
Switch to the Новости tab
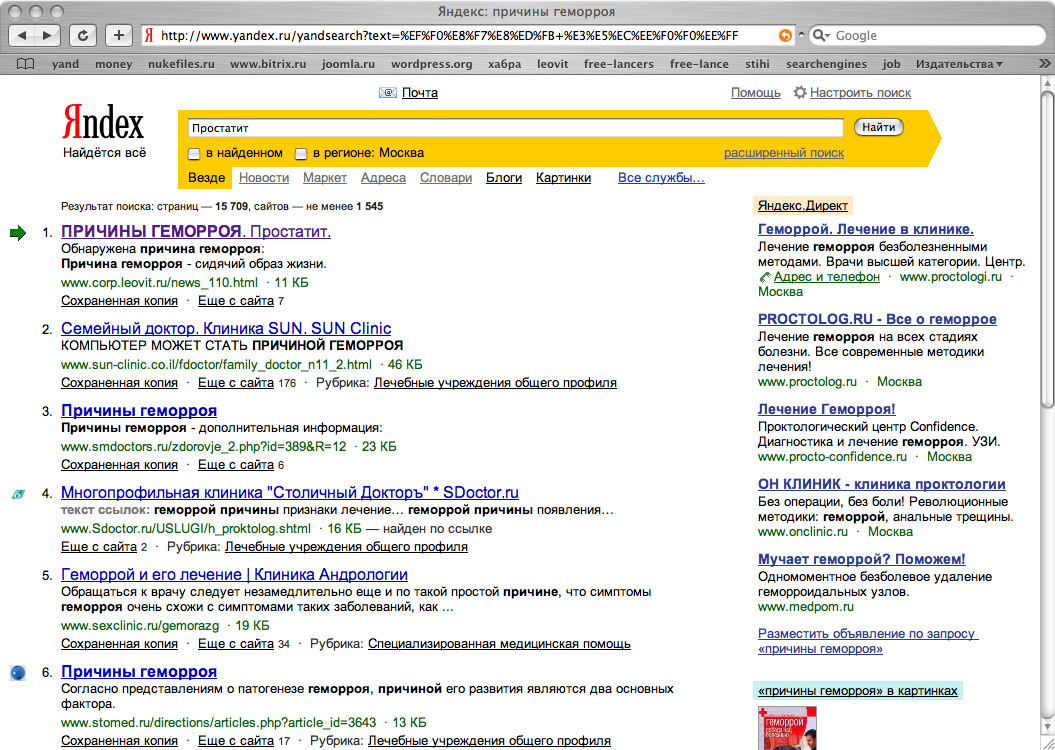pyautogui.click(x=264, y=178)
